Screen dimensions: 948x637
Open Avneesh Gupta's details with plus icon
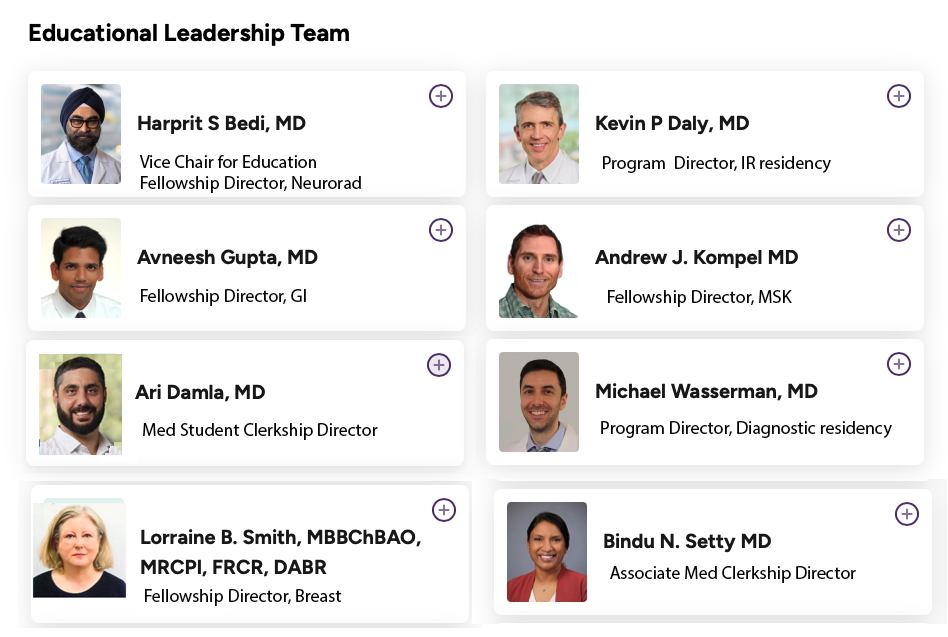[x=441, y=230]
